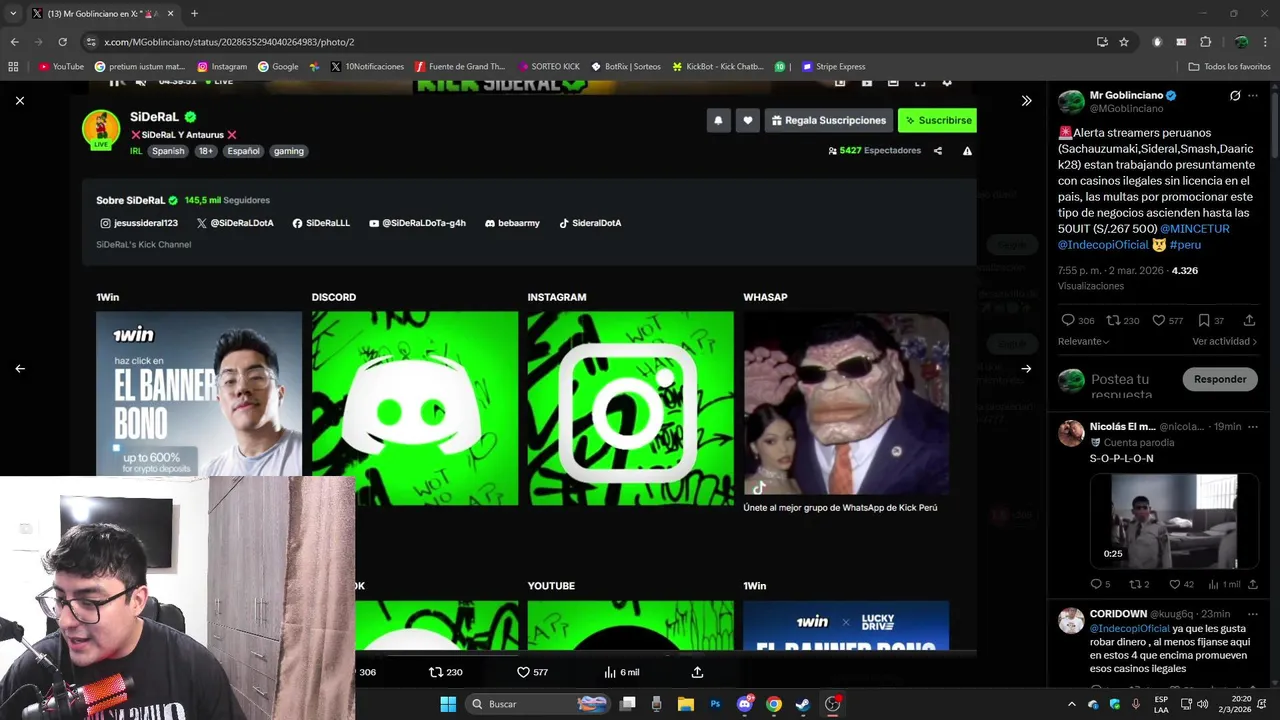Open Windows Start menu
The width and height of the screenshot is (1280, 720).
click(448, 704)
